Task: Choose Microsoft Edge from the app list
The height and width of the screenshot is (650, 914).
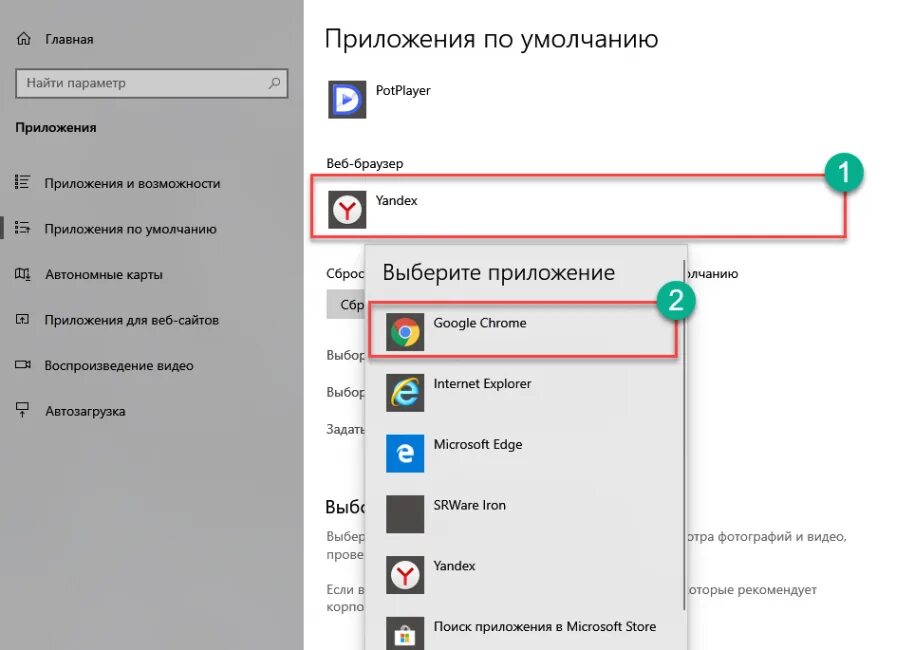Action: (525, 452)
